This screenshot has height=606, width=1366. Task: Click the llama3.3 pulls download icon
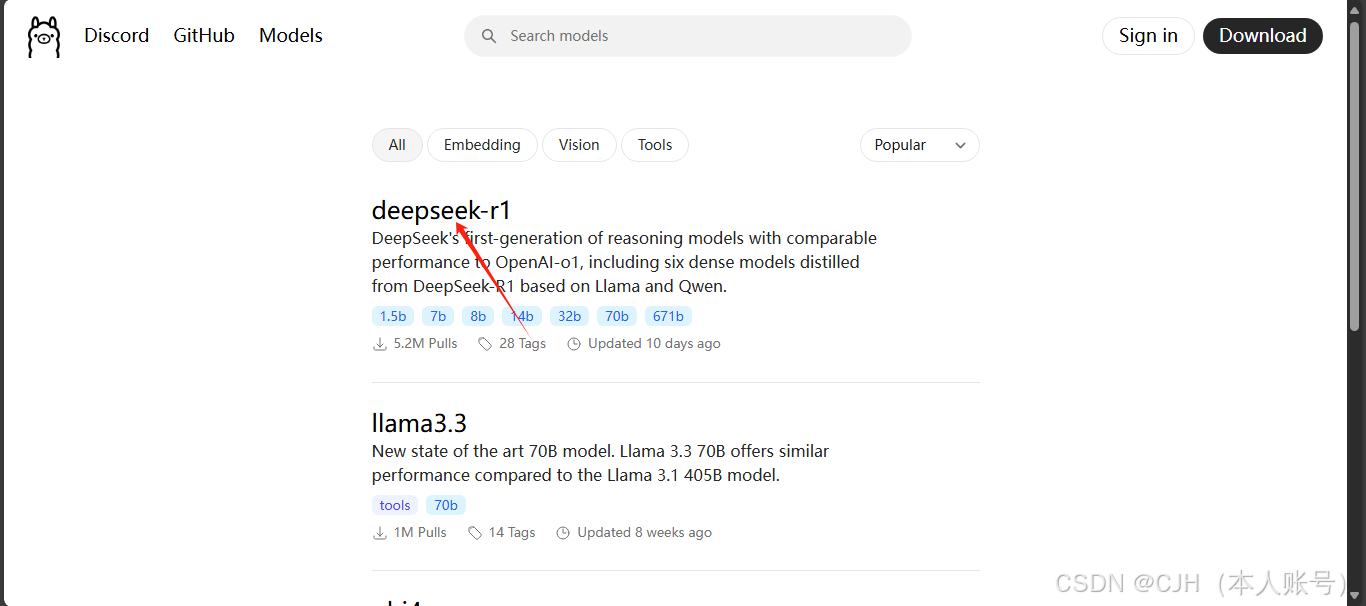click(x=380, y=533)
